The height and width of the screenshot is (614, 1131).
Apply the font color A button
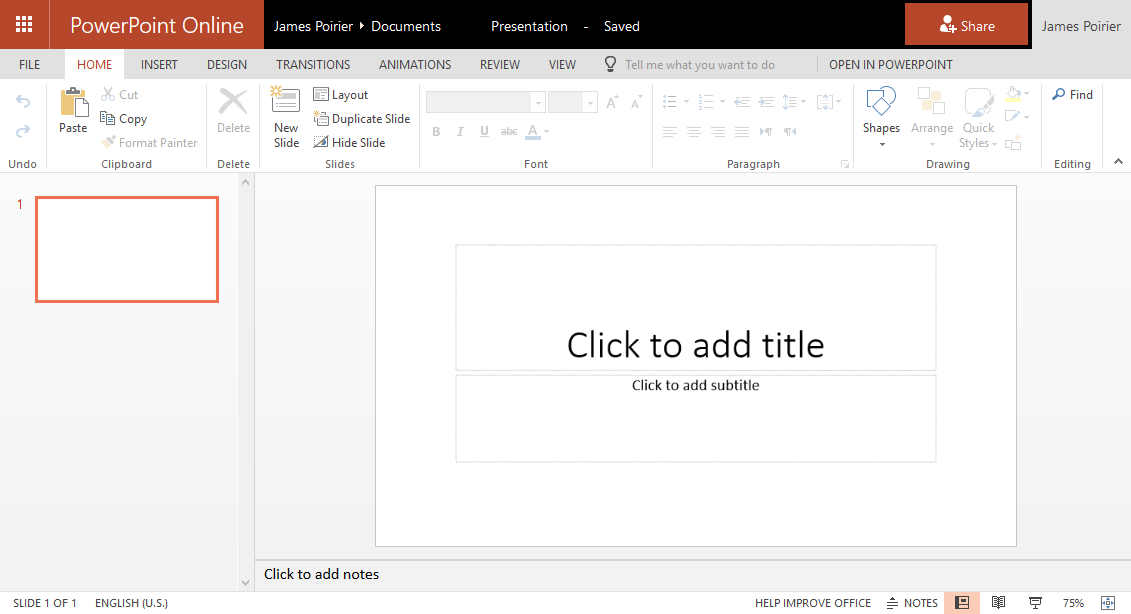click(532, 131)
